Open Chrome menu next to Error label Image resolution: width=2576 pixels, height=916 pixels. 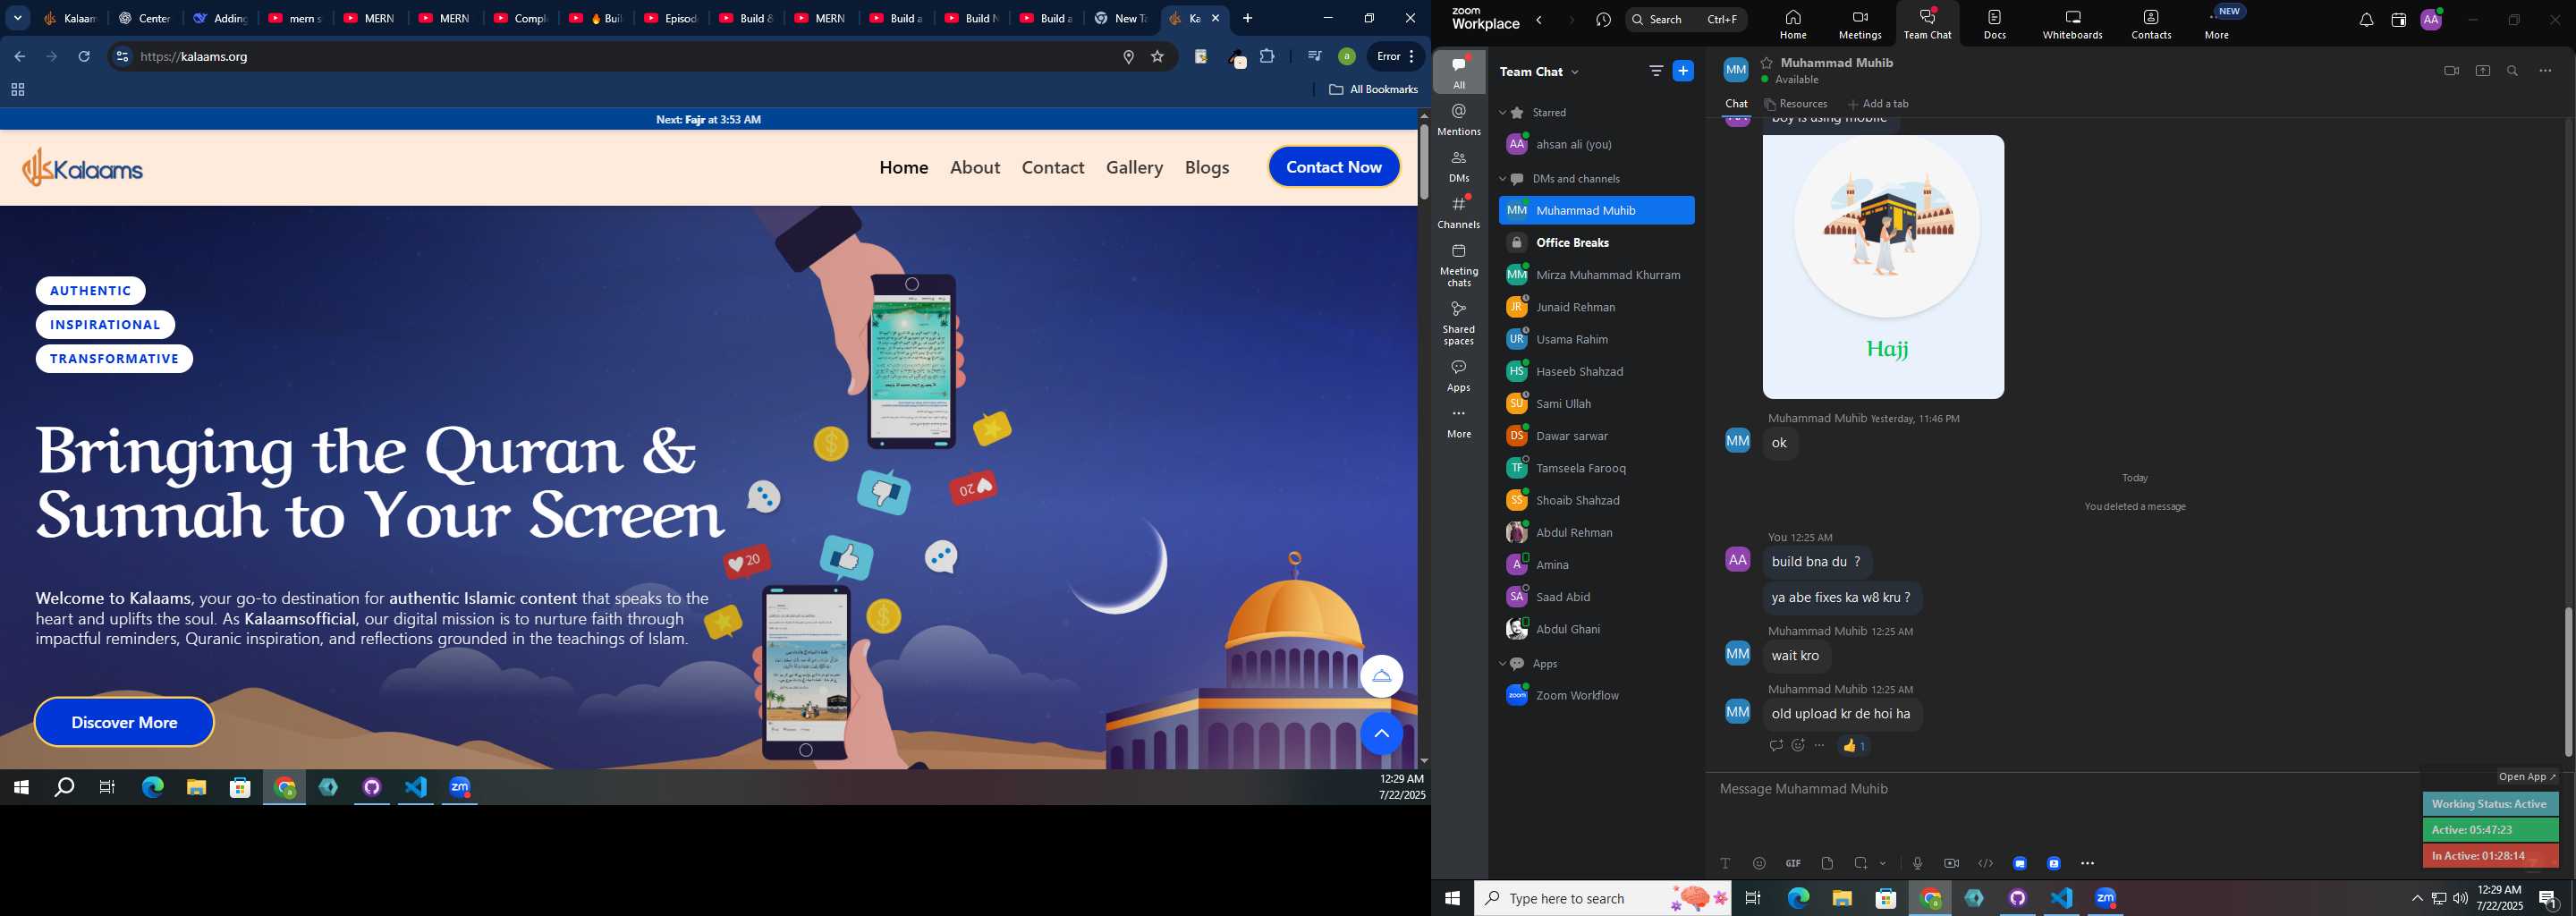click(1411, 57)
